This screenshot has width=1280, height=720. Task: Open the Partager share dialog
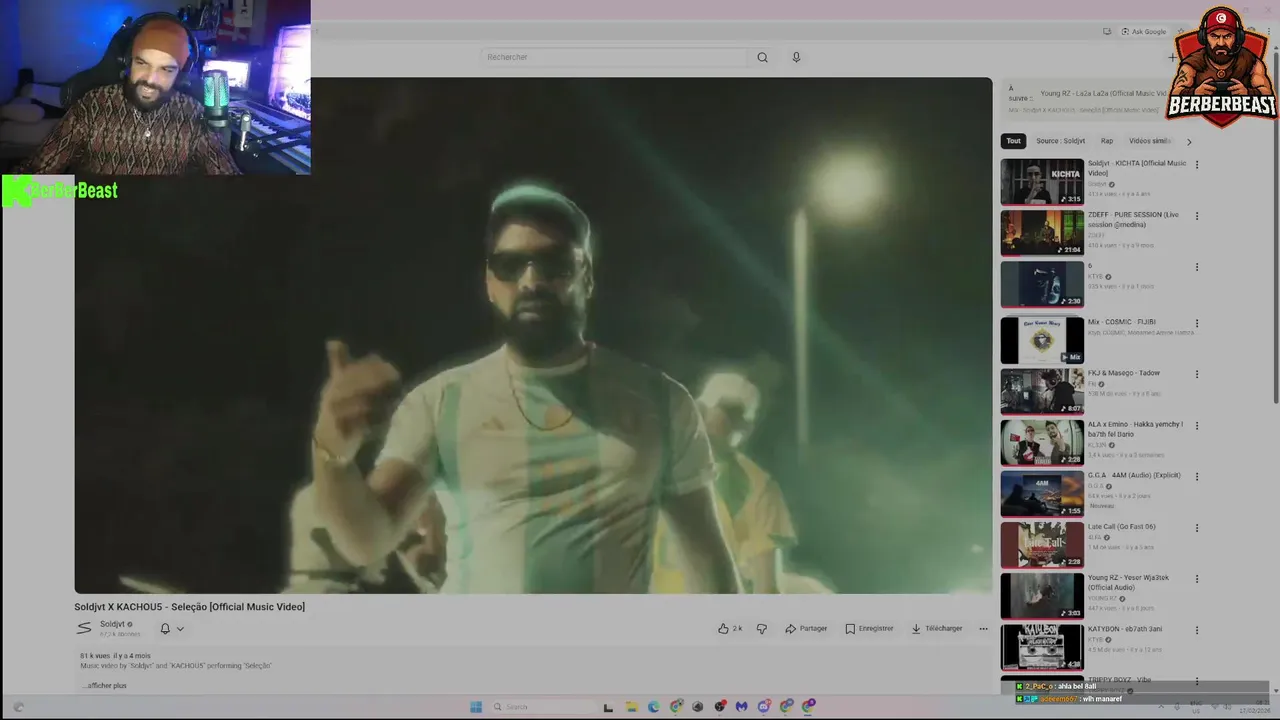click(806, 628)
